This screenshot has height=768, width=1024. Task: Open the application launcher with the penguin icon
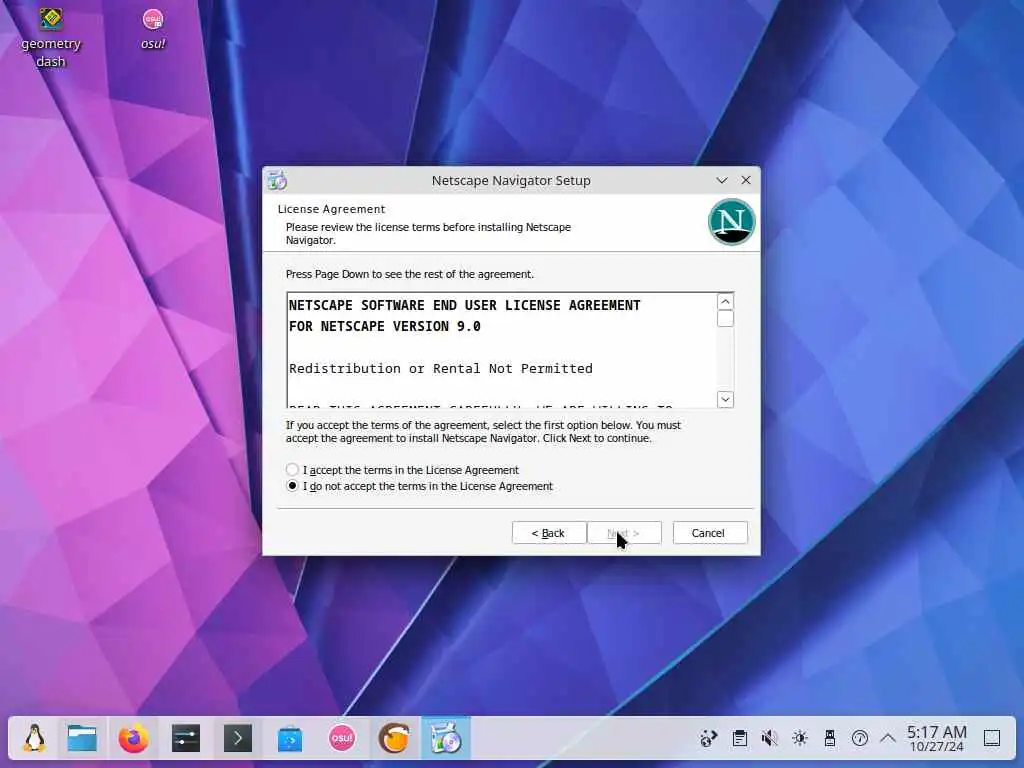(34, 739)
